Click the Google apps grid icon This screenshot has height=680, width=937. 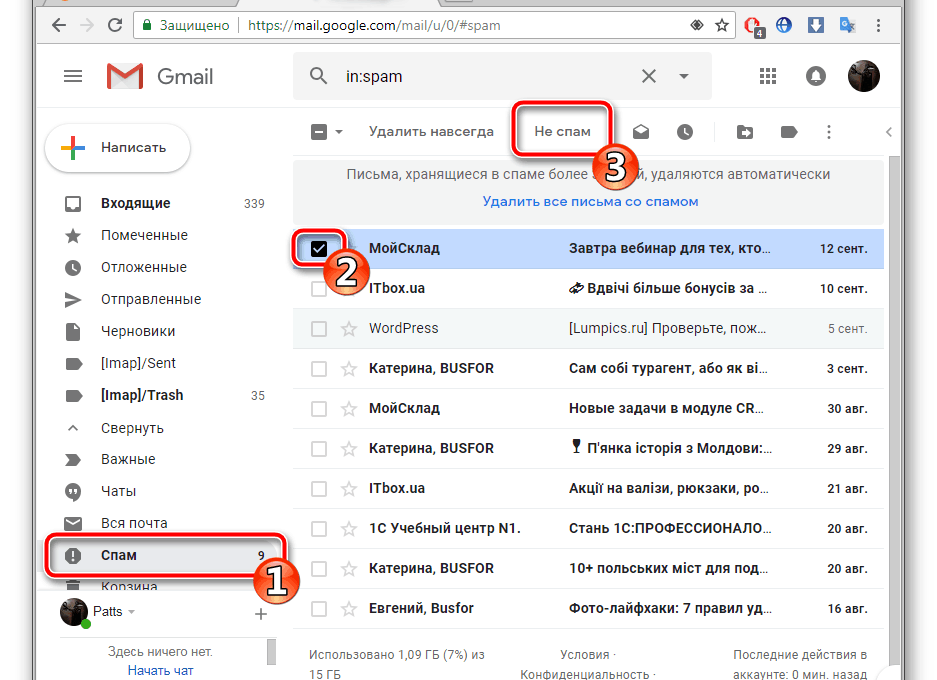point(768,76)
